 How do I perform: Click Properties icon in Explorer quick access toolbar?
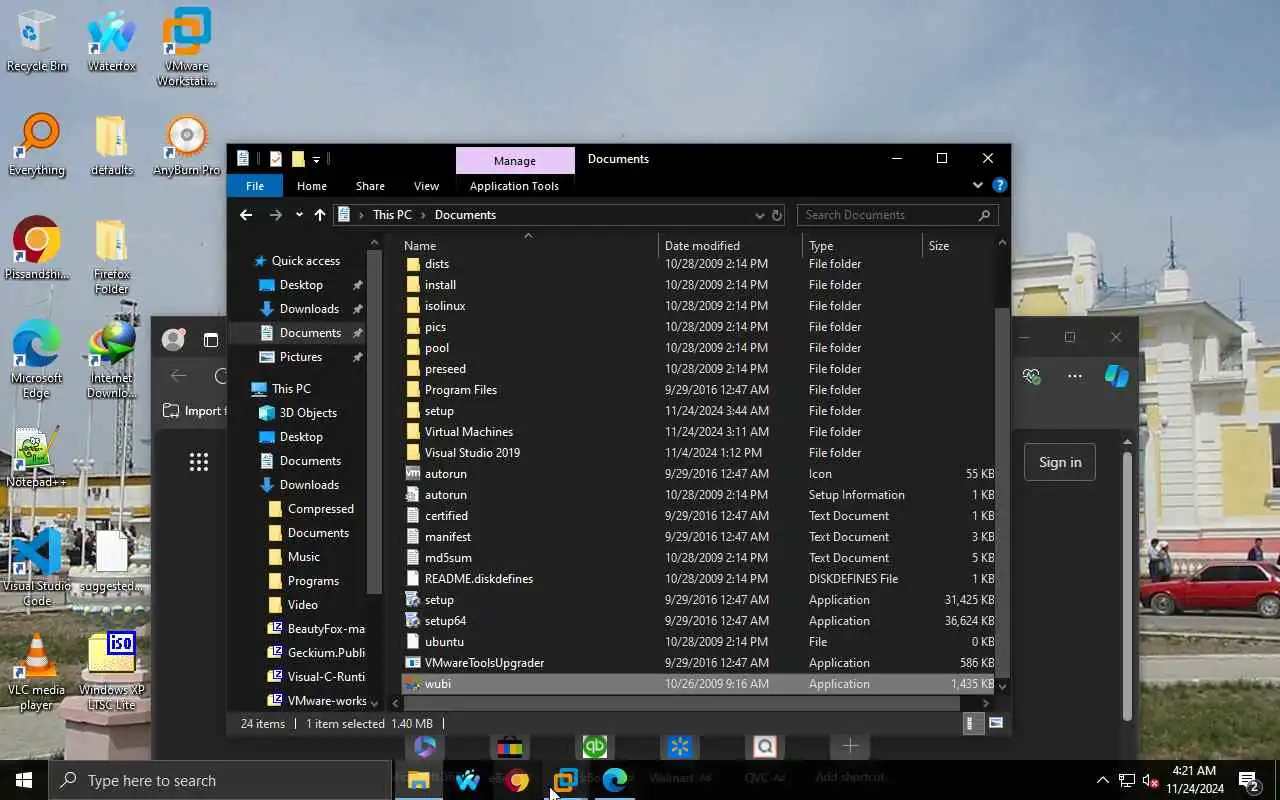(276, 159)
